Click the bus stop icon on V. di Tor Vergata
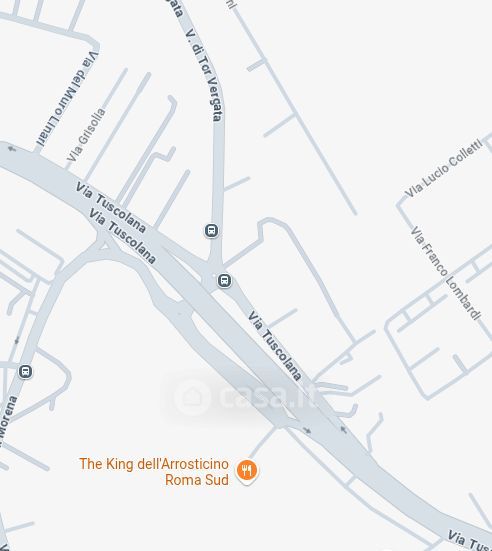This screenshot has height=551, width=492. [211, 231]
